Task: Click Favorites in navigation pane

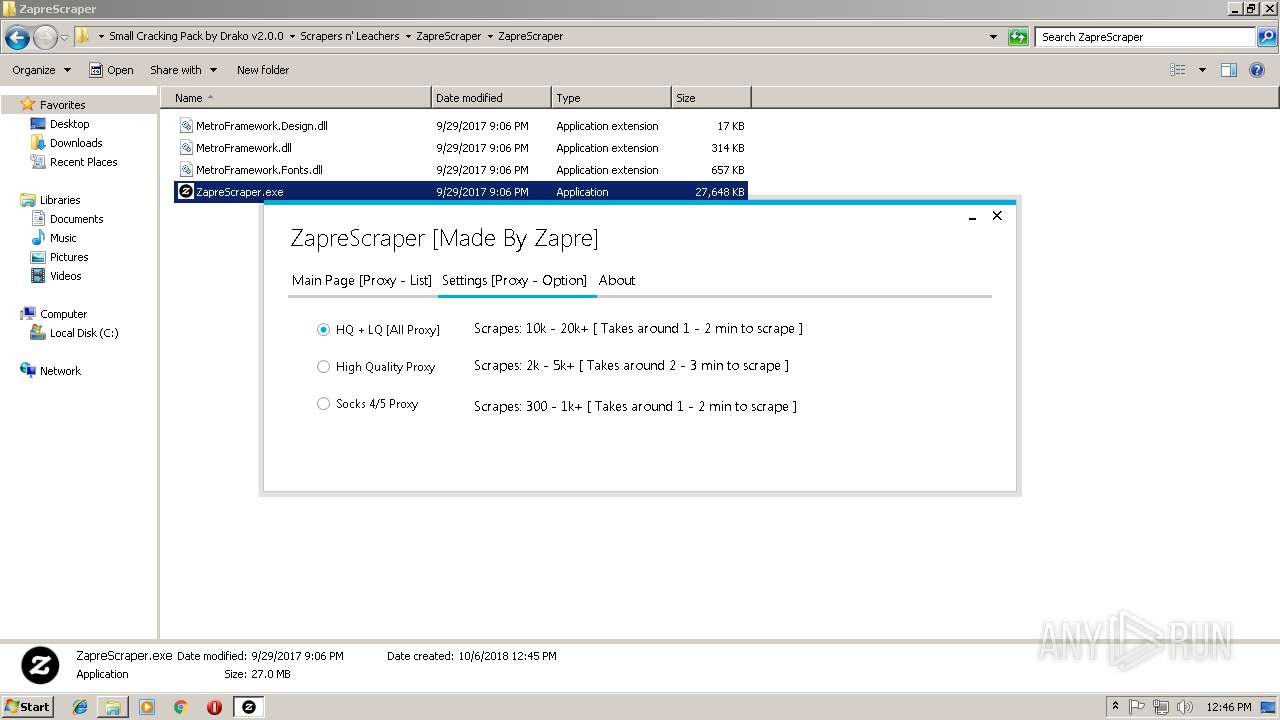Action: point(62,105)
